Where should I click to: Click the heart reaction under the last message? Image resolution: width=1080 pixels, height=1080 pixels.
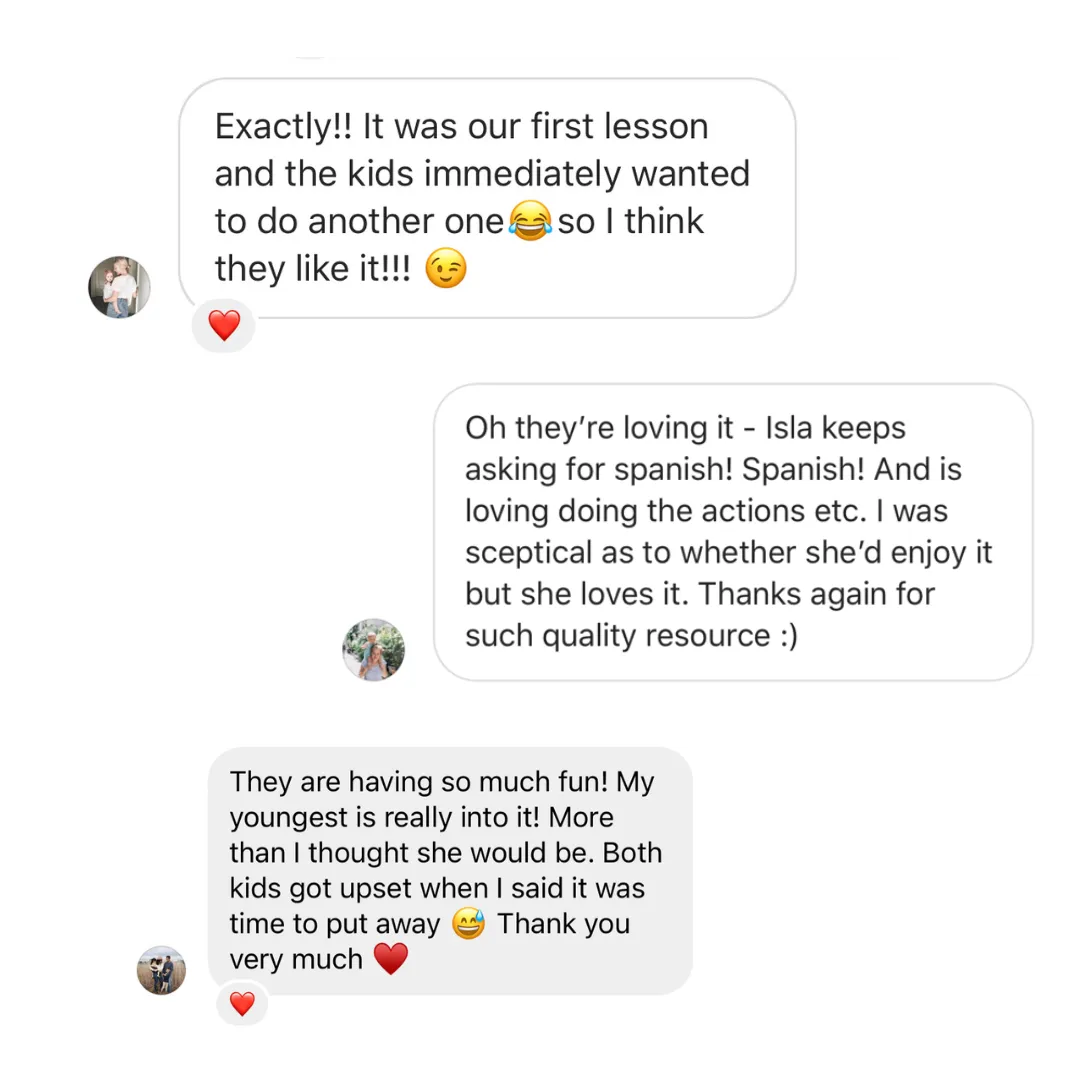pos(242,1004)
